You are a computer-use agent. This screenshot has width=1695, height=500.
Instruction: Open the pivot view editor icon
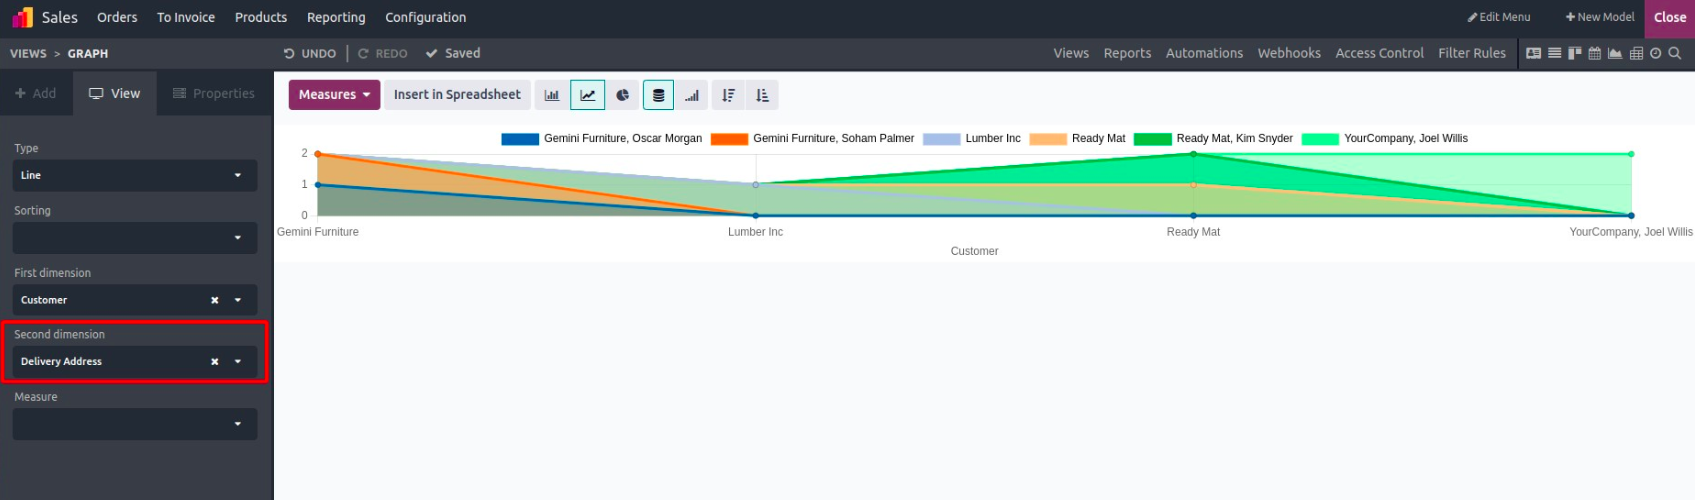(x=1636, y=53)
